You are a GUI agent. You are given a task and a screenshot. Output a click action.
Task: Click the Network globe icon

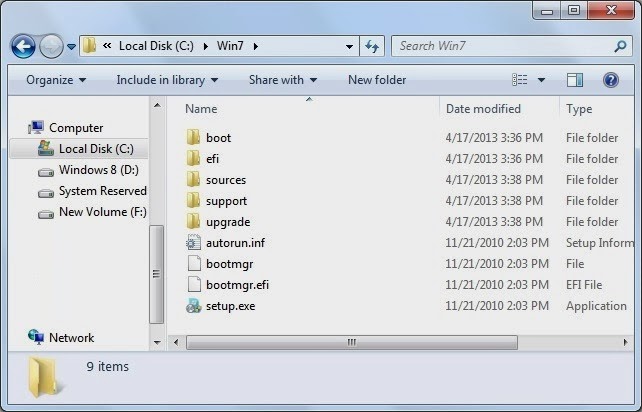tap(36, 337)
